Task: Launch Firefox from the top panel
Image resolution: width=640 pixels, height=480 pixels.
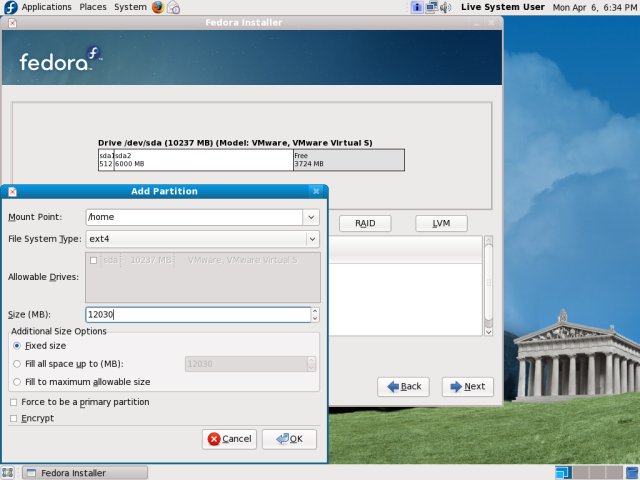Action: click(x=158, y=7)
